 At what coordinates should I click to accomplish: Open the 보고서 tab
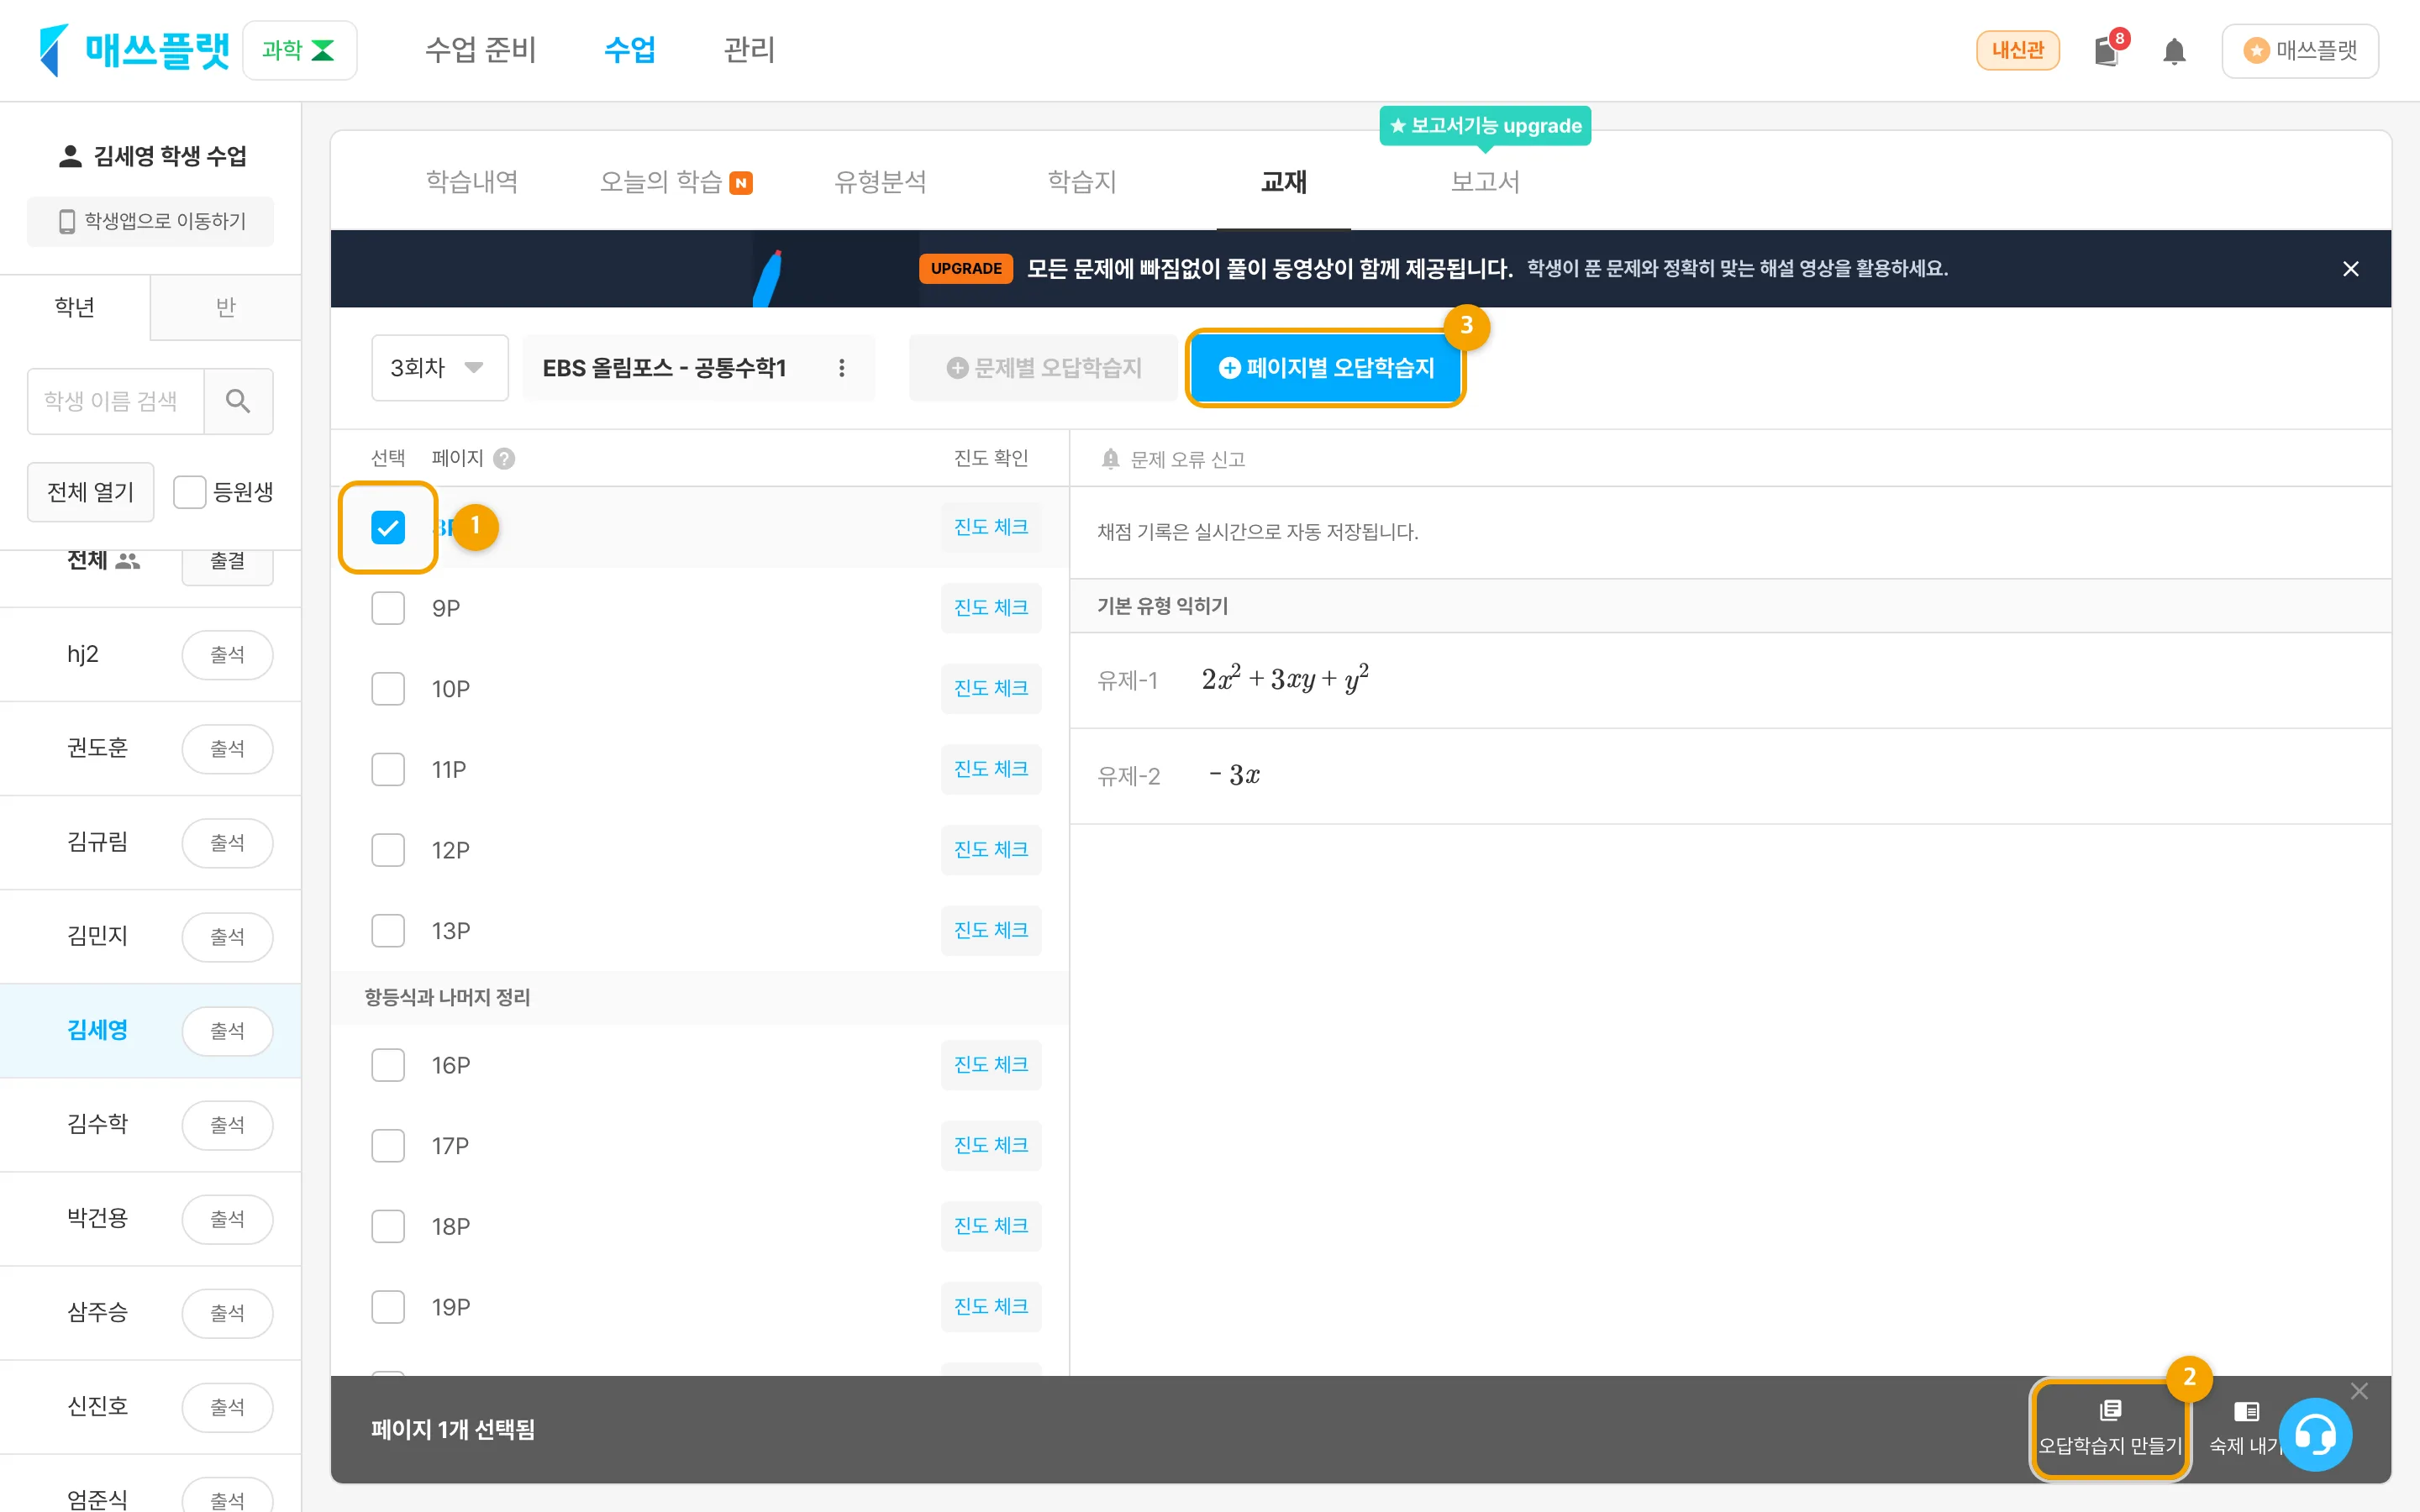1485,181
